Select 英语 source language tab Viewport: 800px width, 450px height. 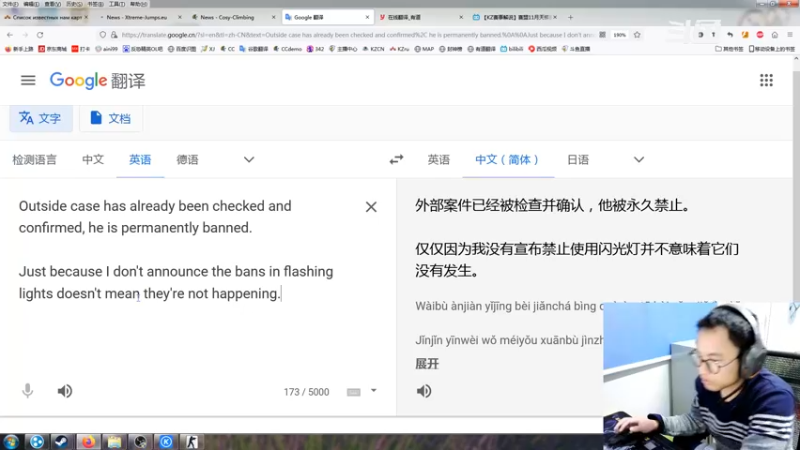(140, 160)
